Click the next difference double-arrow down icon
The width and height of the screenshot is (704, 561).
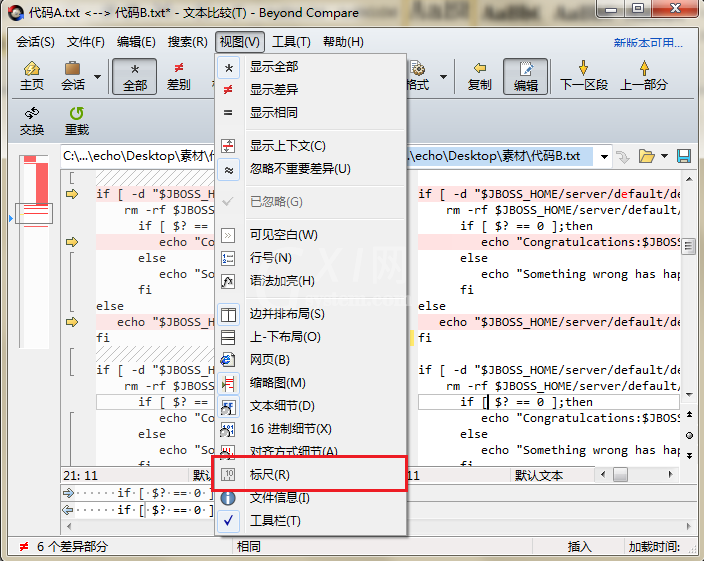[689, 456]
